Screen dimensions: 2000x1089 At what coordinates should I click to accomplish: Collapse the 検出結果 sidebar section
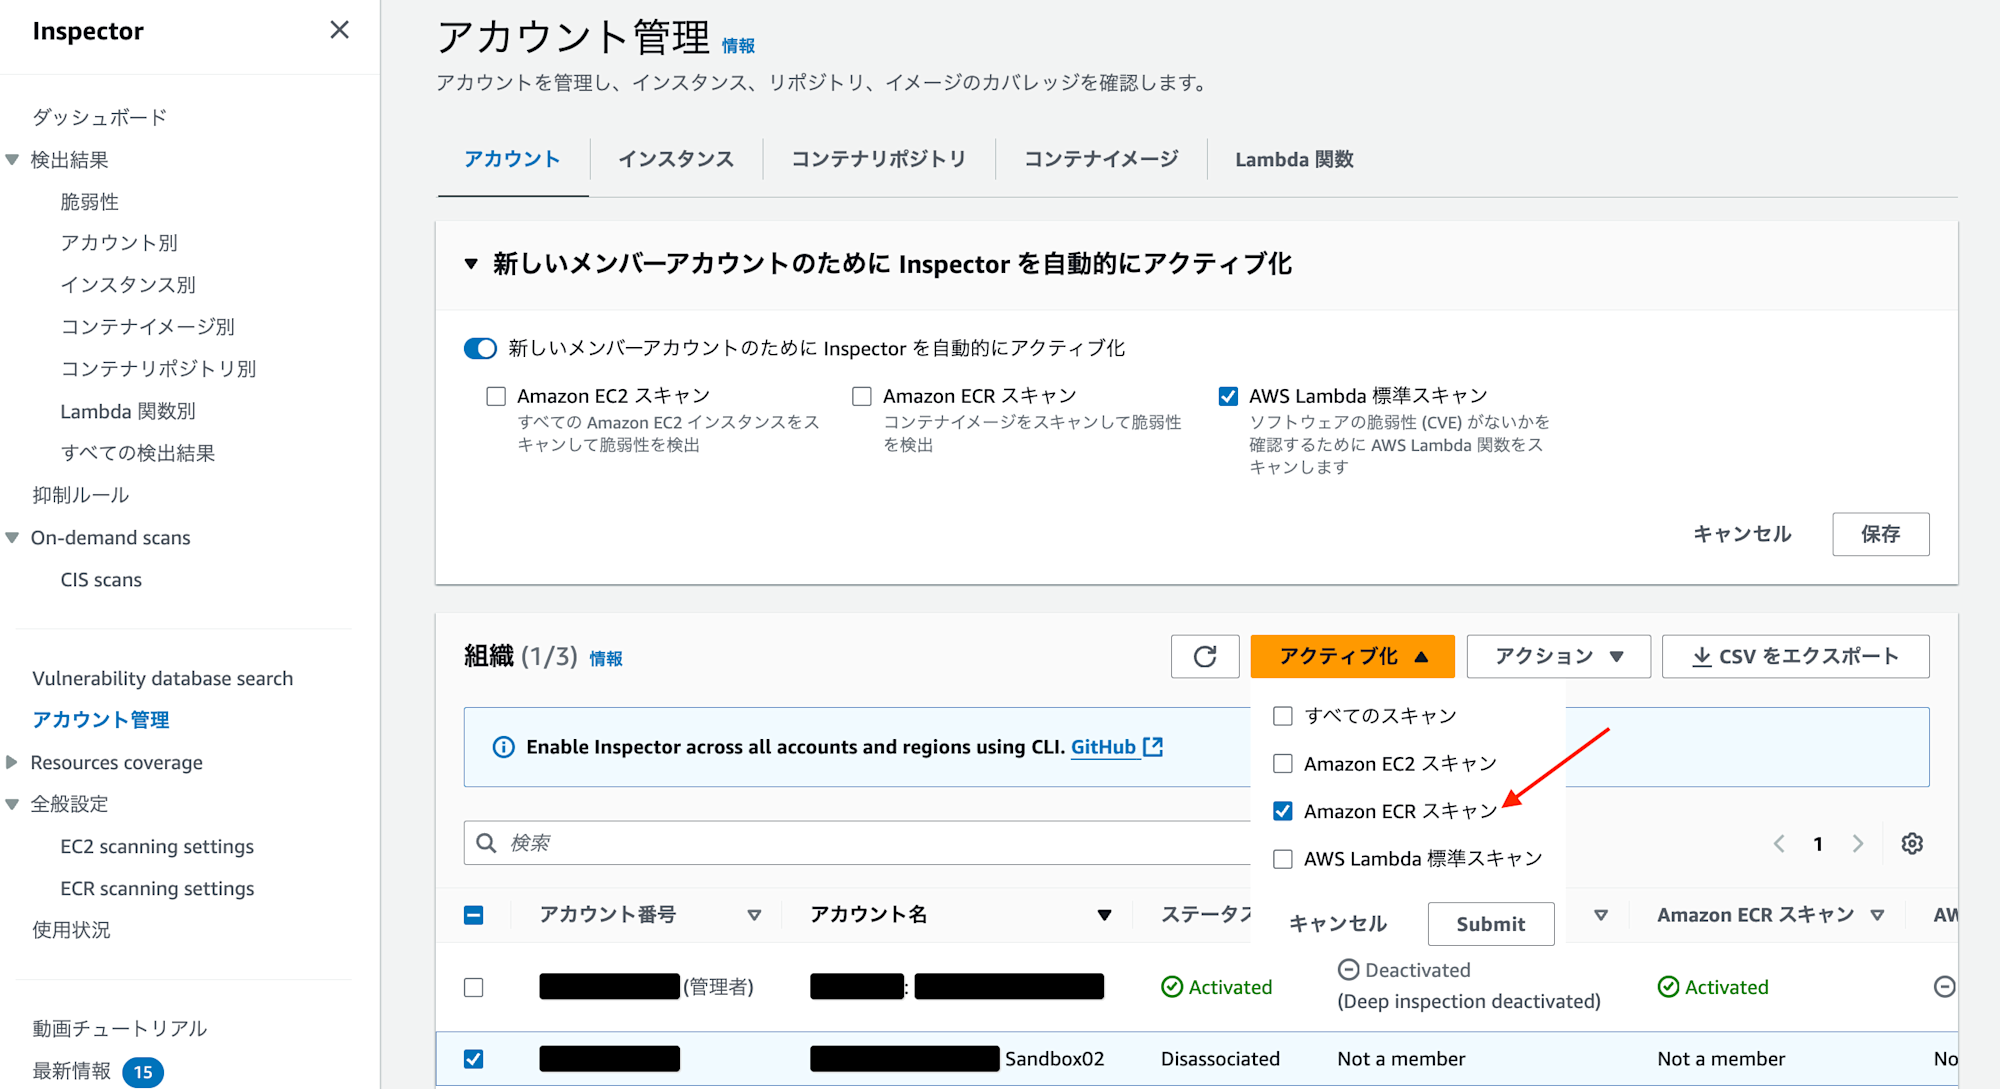[x=12, y=160]
